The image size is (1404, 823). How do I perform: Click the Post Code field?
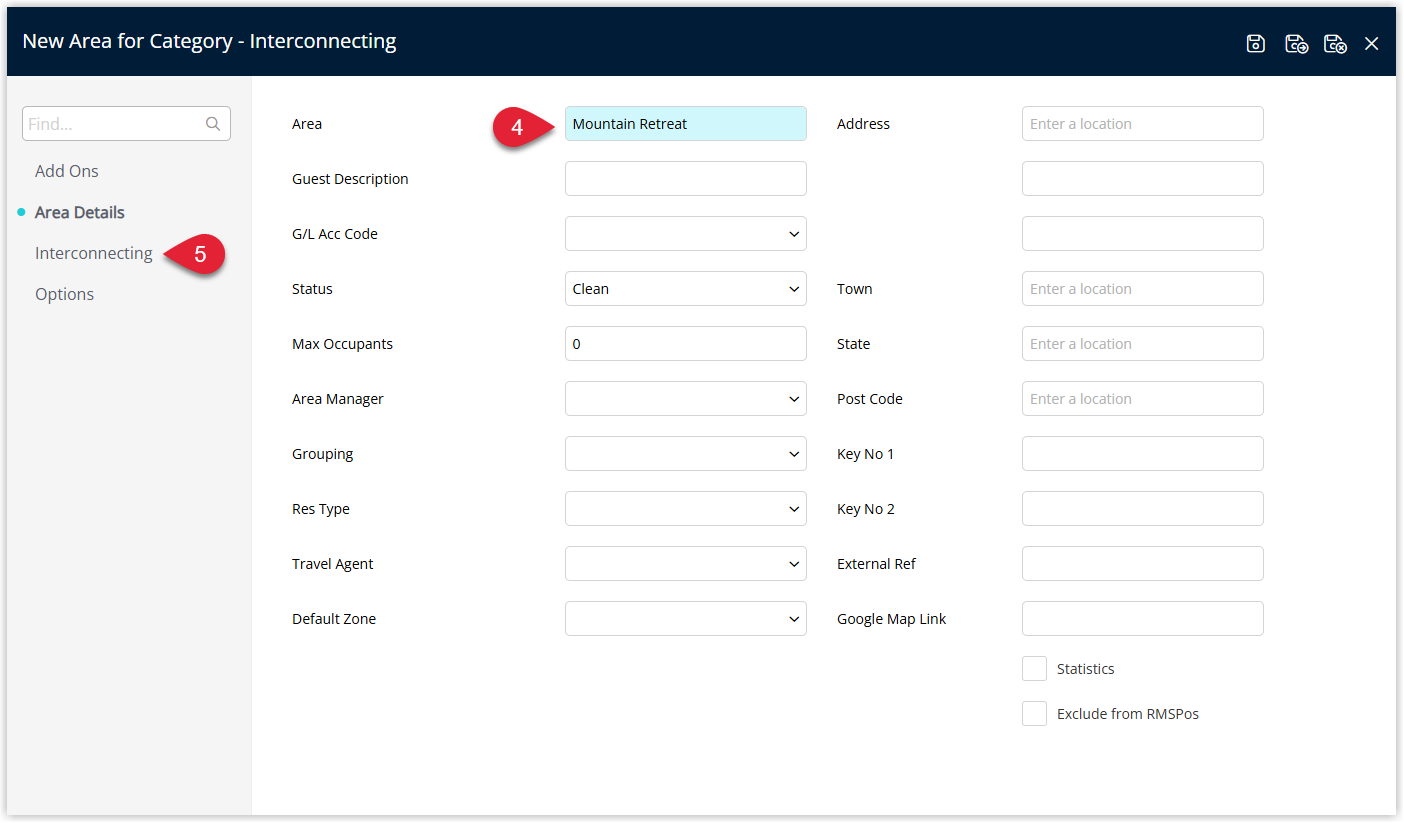click(1143, 399)
